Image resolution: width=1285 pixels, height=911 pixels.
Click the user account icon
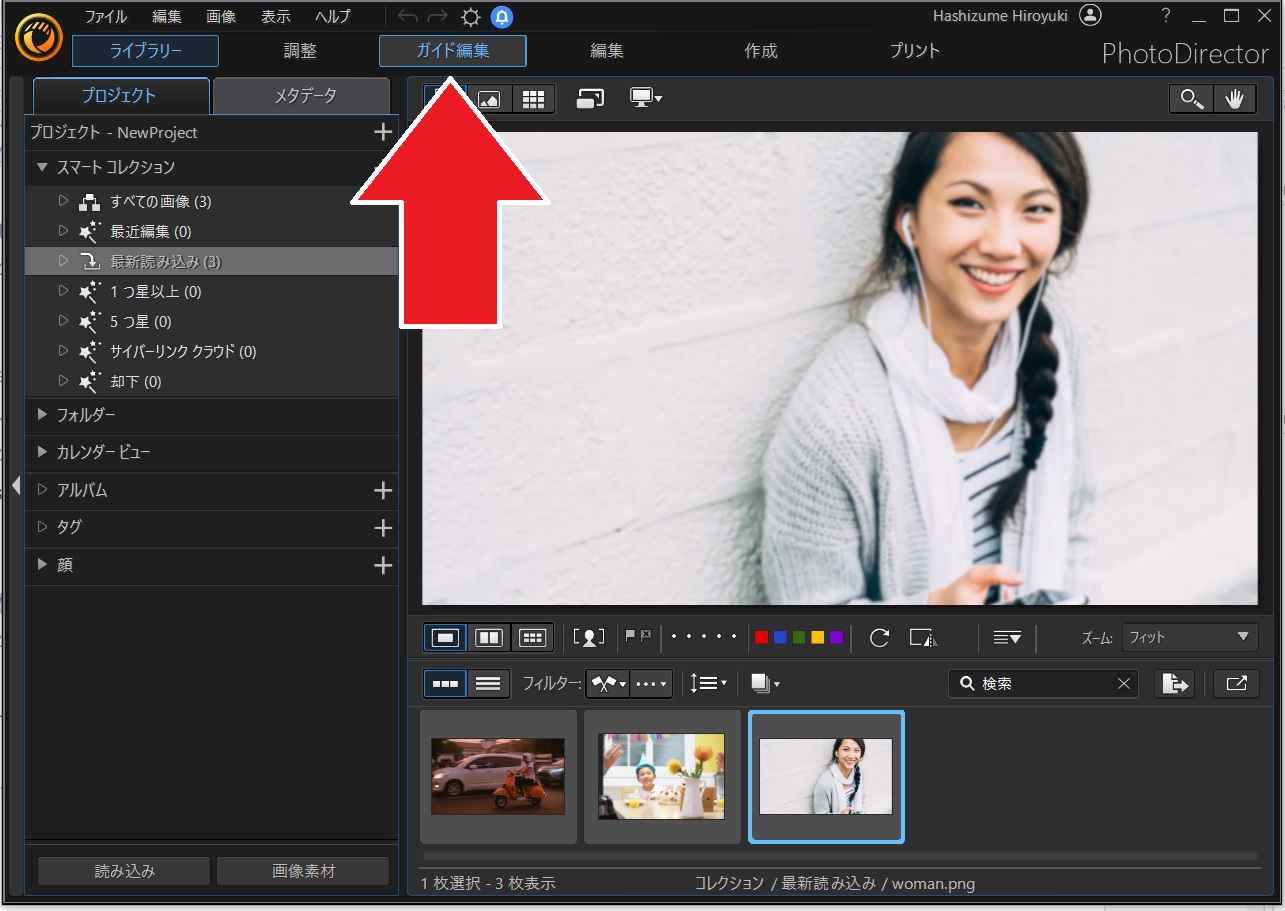[x=1091, y=15]
